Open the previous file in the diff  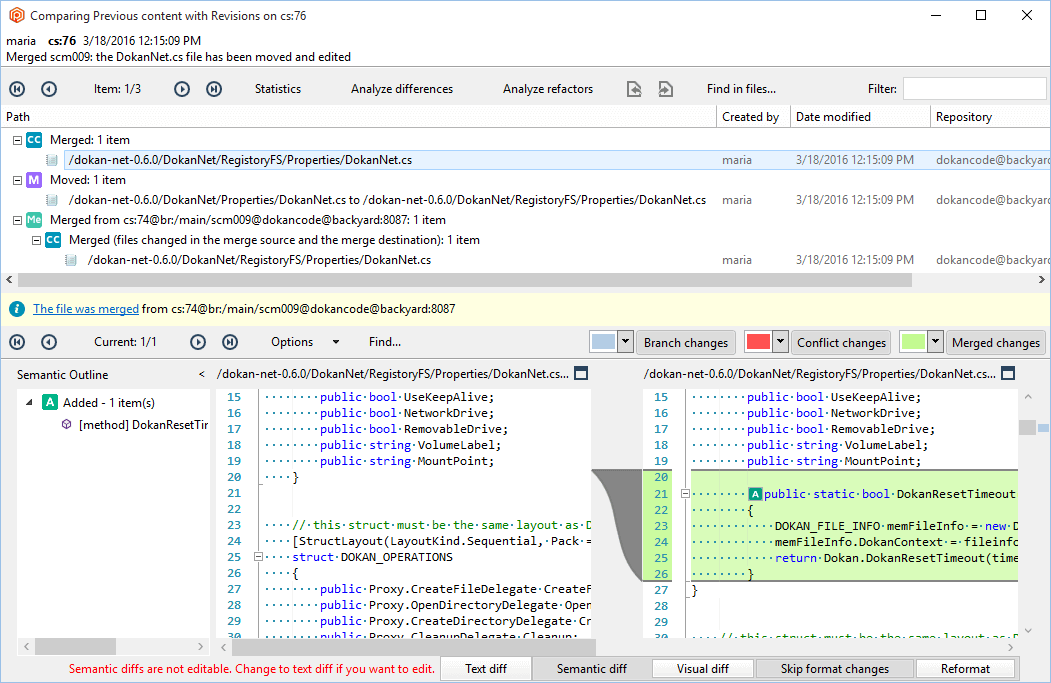[x=634, y=88]
